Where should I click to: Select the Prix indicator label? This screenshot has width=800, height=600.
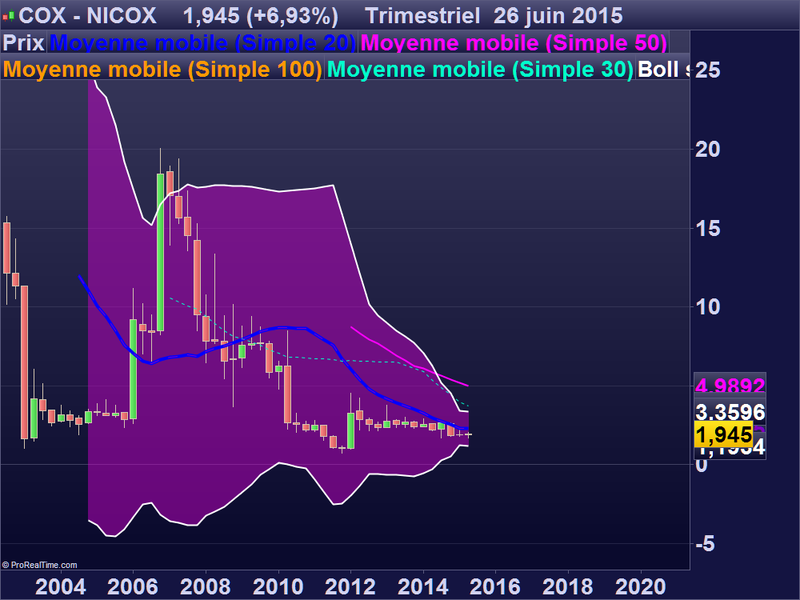(23, 43)
